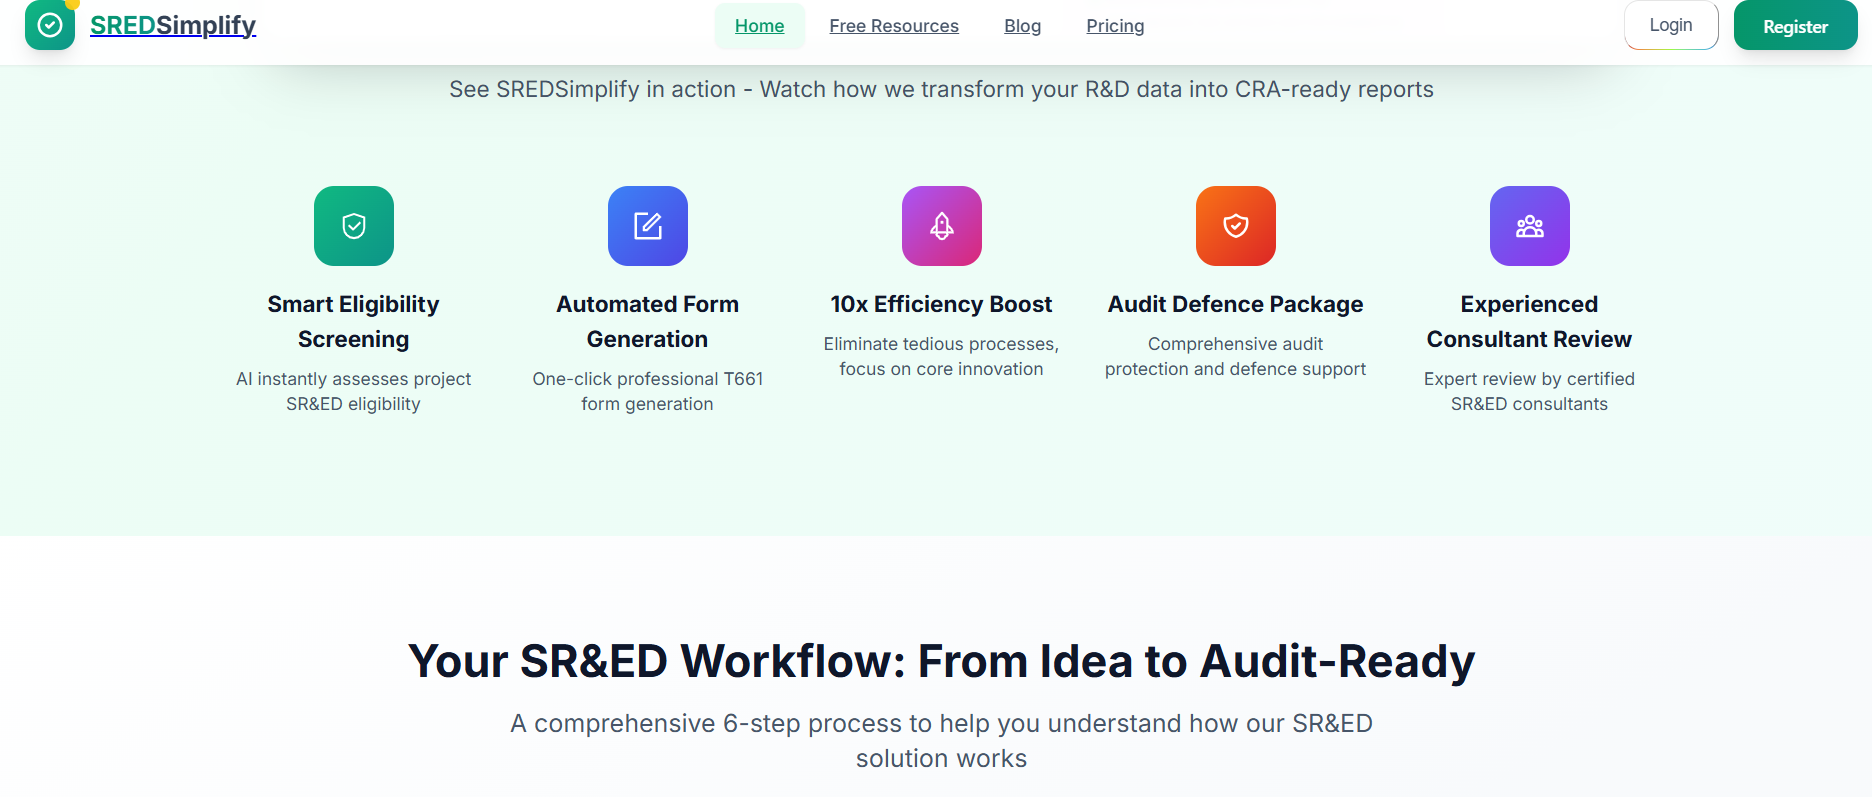The width and height of the screenshot is (1872, 797).
Task: Open the Pricing page
Action: tap(1115, 26)
